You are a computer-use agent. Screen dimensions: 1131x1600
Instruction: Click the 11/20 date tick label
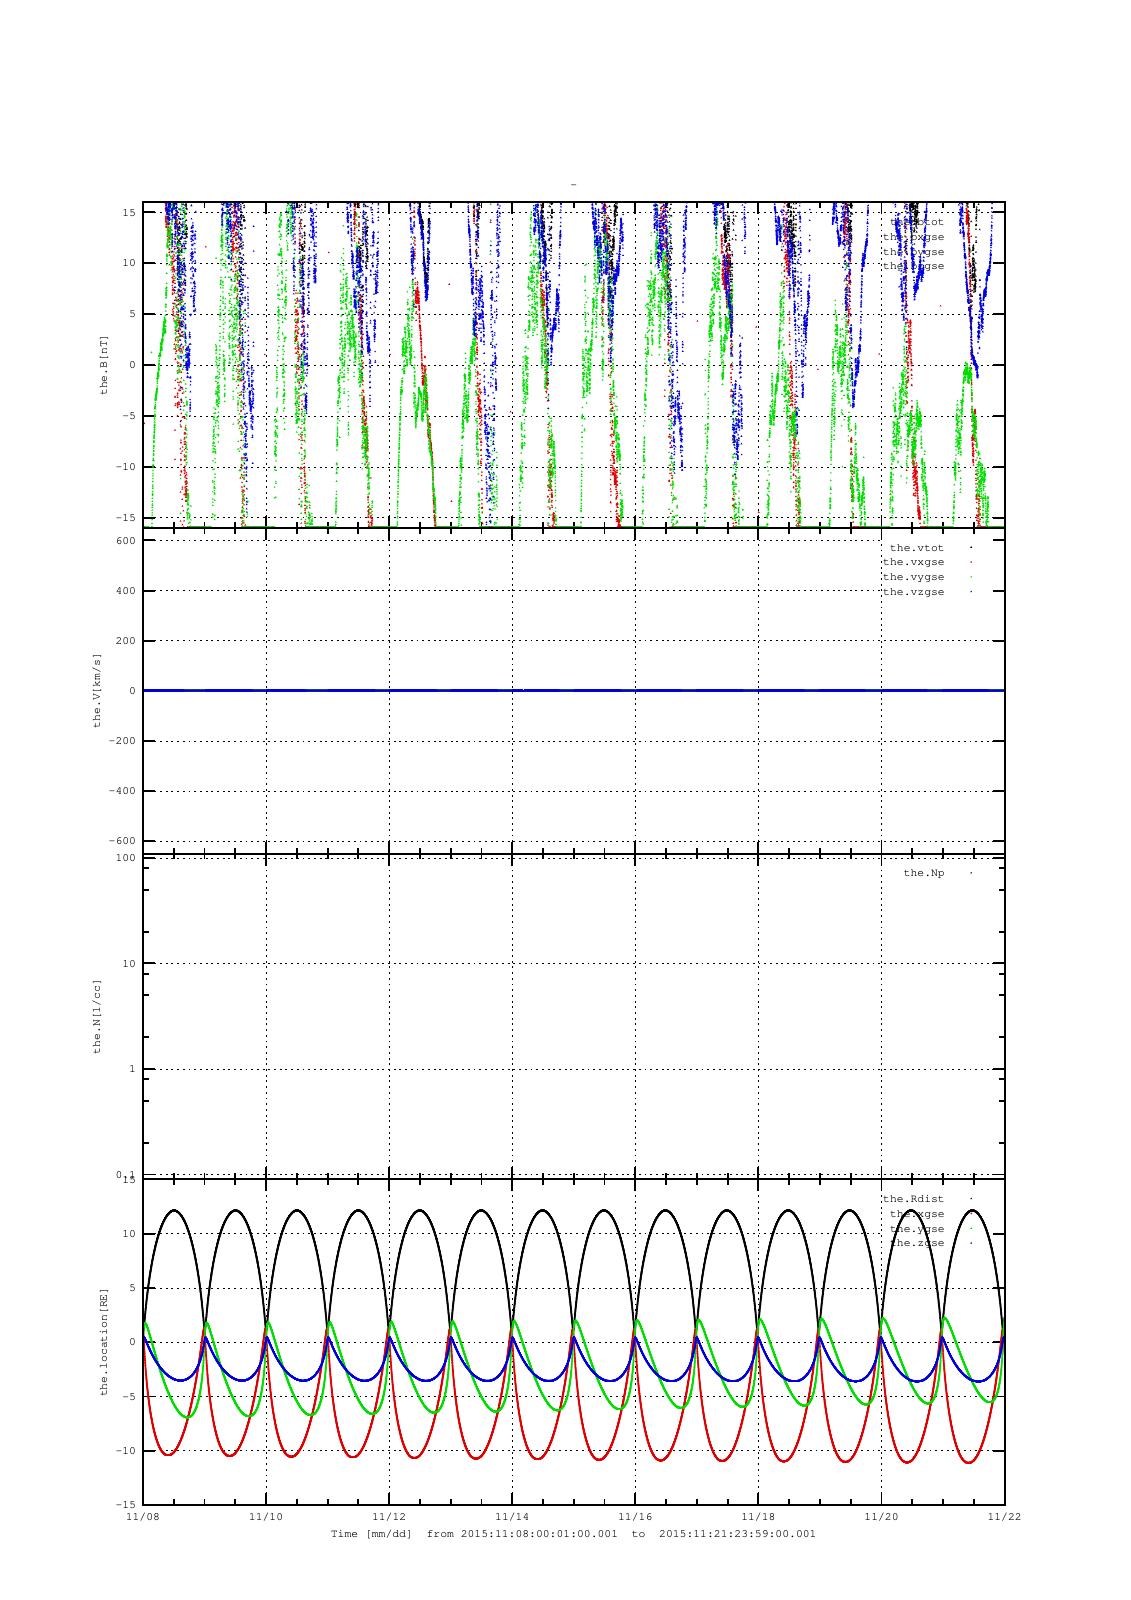coord(881,1516)
